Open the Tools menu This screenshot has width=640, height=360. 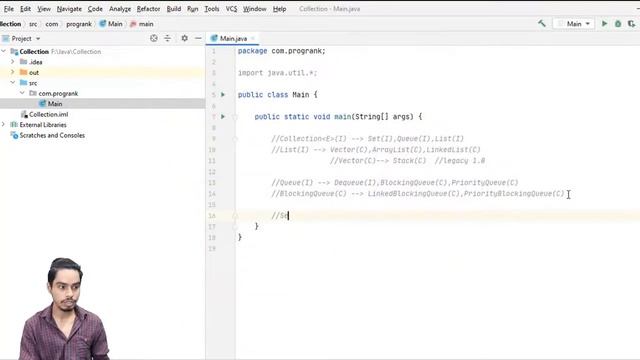[212, 9]
